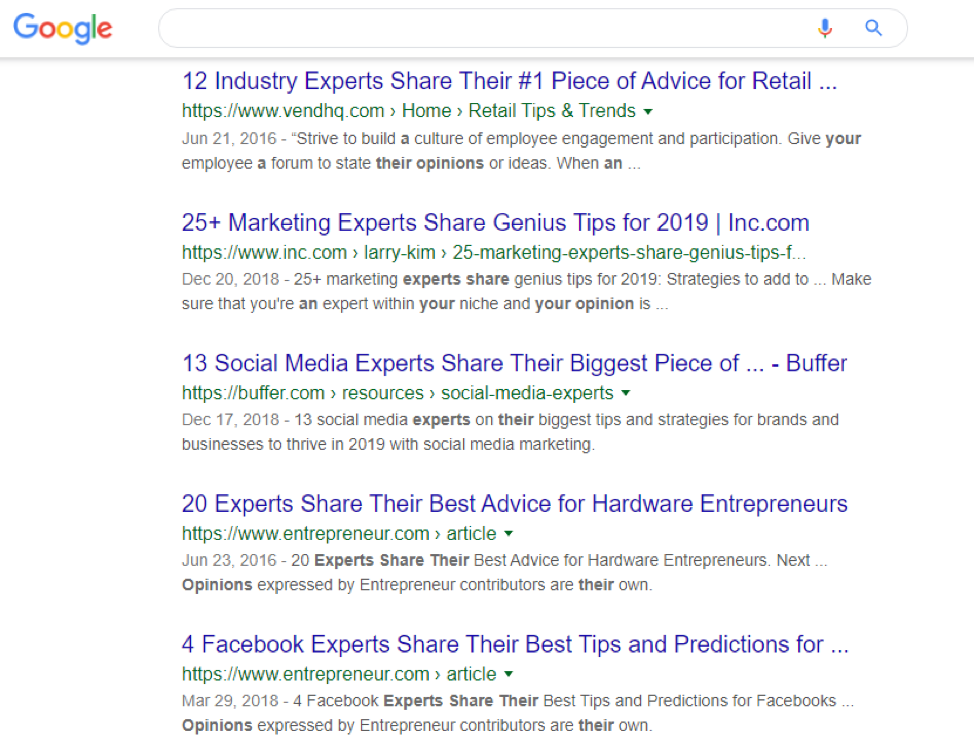The width and height of the screenshot is (974, 750).
Task: Open dropdown arrow under 20 Experts hardware result
Action: click(508, 534)
